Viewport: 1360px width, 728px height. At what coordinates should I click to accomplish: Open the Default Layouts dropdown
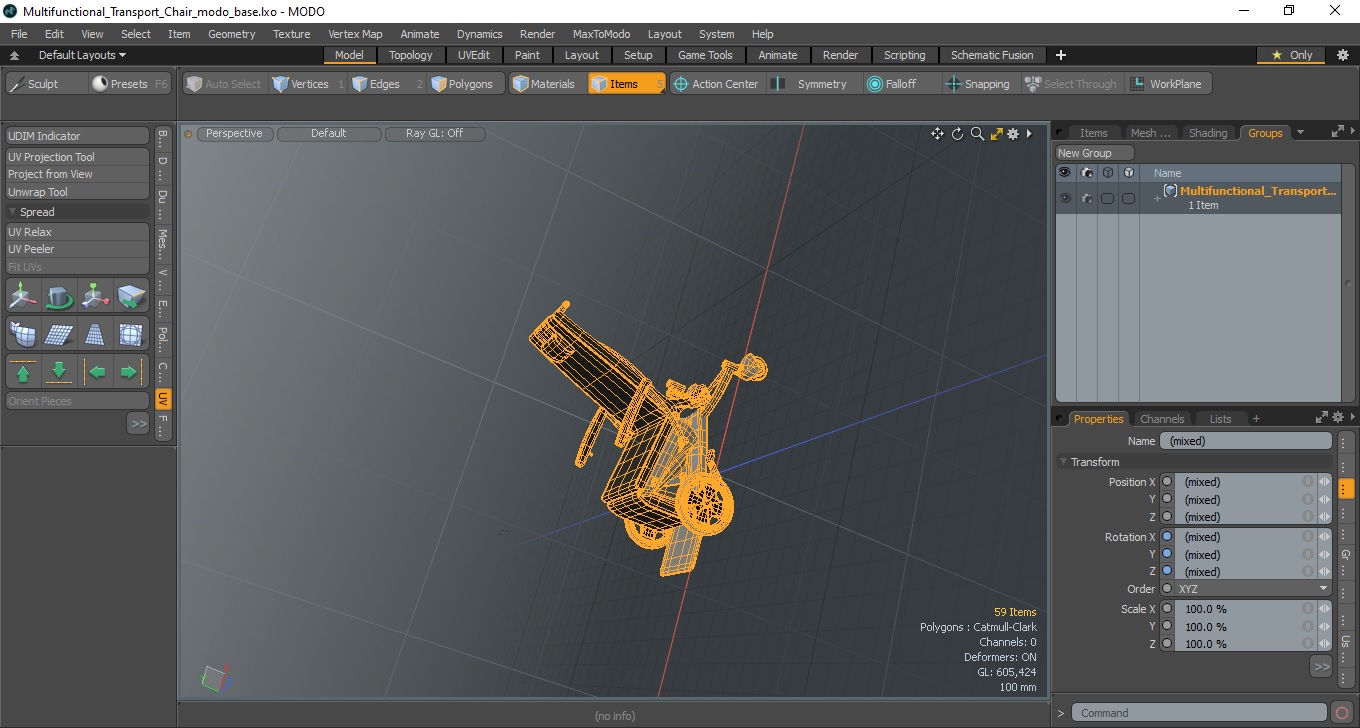coord(82,55)
